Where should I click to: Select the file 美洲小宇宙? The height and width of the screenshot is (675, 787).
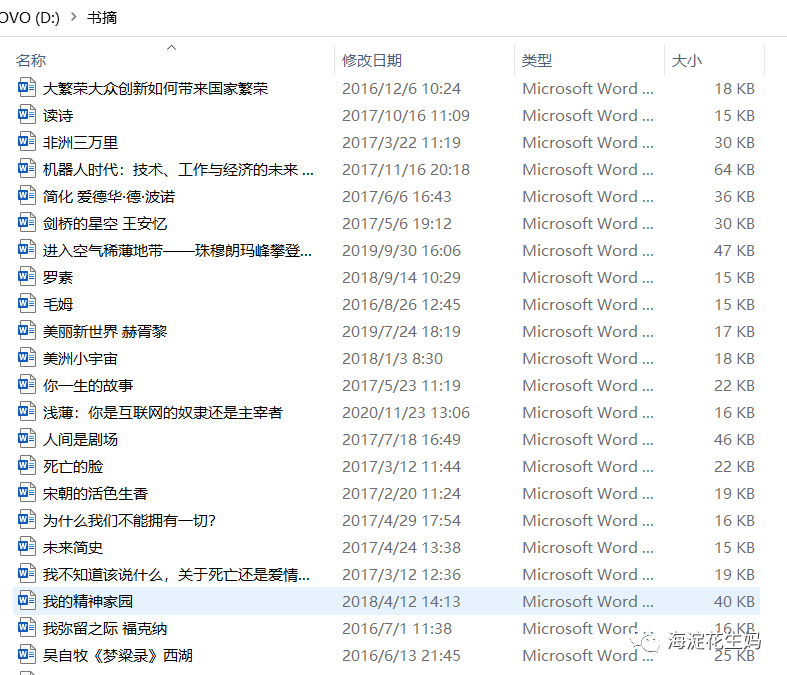point(80,359)
